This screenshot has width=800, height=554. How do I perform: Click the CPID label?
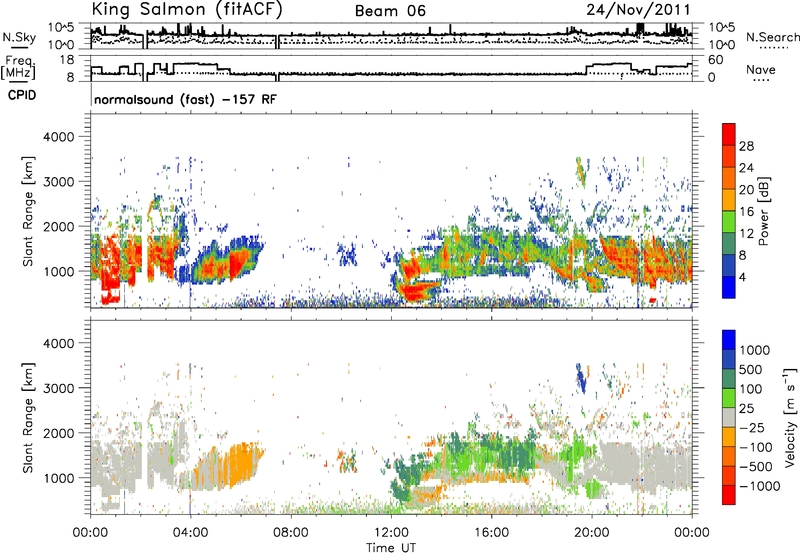click(22, 95)
